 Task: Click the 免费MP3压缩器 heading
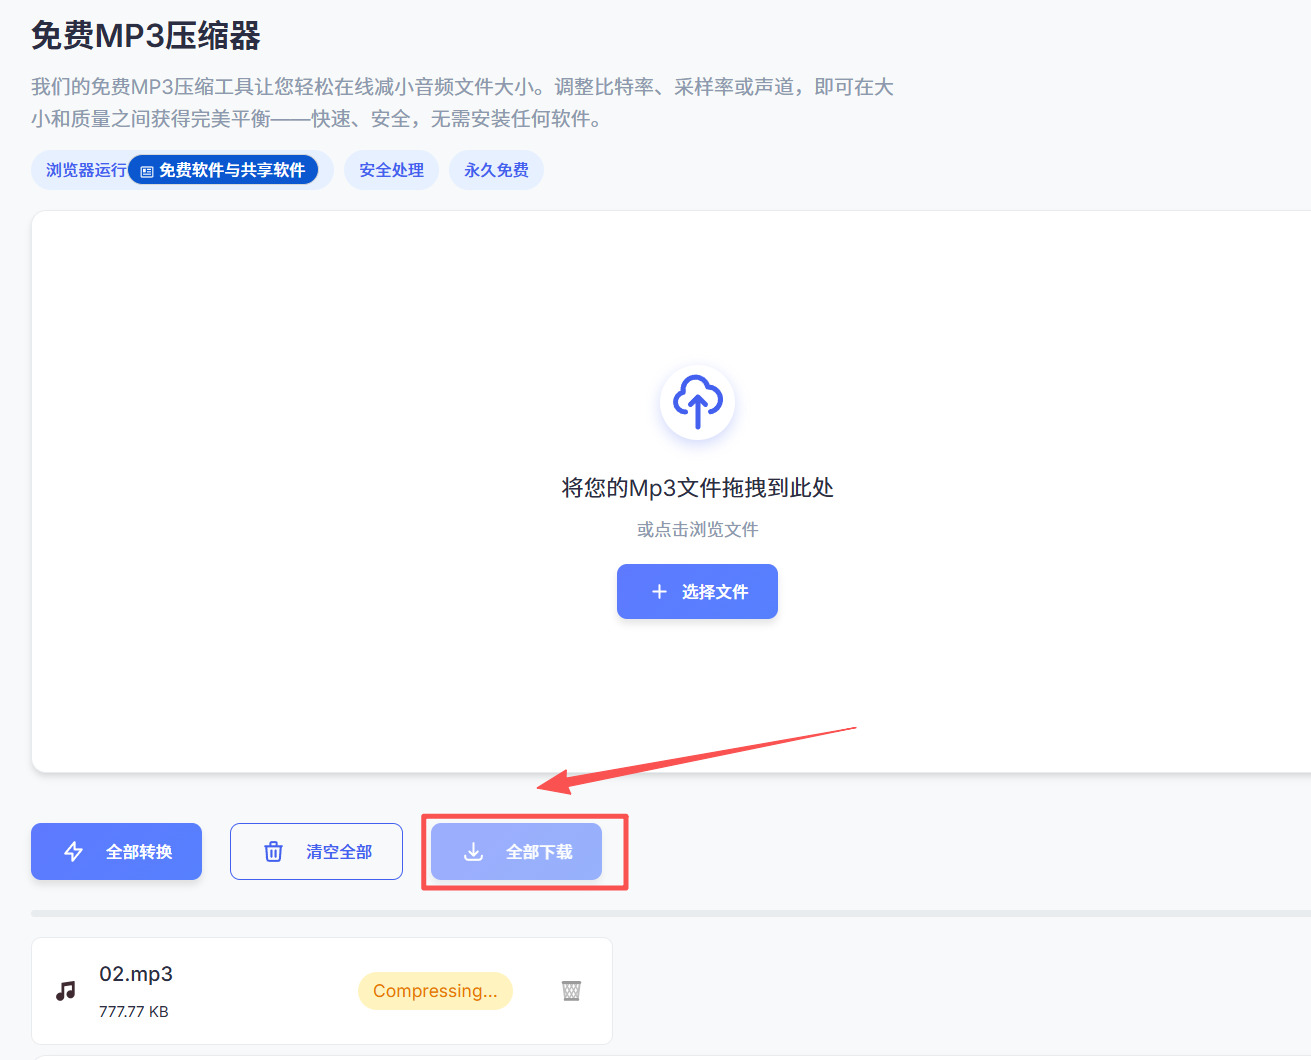tap(146, 36)
